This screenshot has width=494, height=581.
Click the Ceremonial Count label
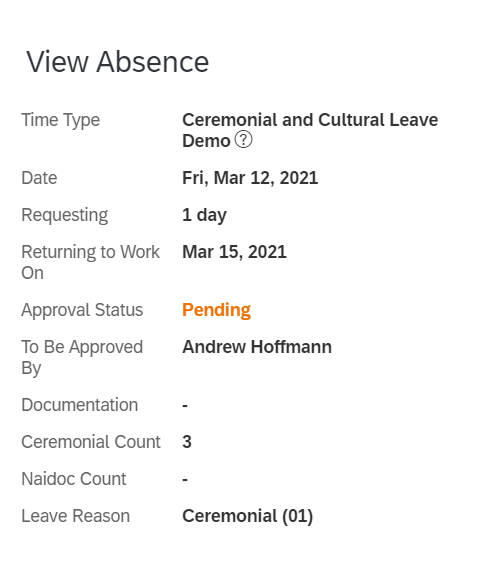click(x=91, y=442)
